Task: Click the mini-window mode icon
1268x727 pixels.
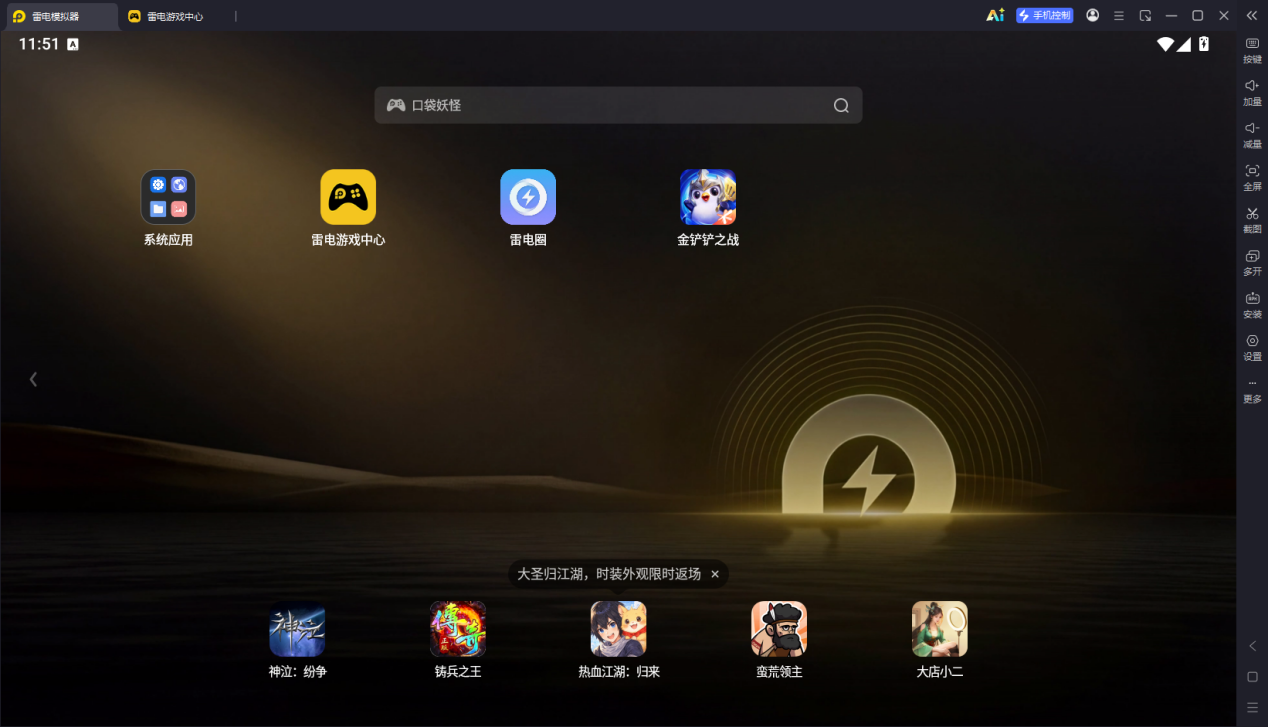Action: [1145, 15]
